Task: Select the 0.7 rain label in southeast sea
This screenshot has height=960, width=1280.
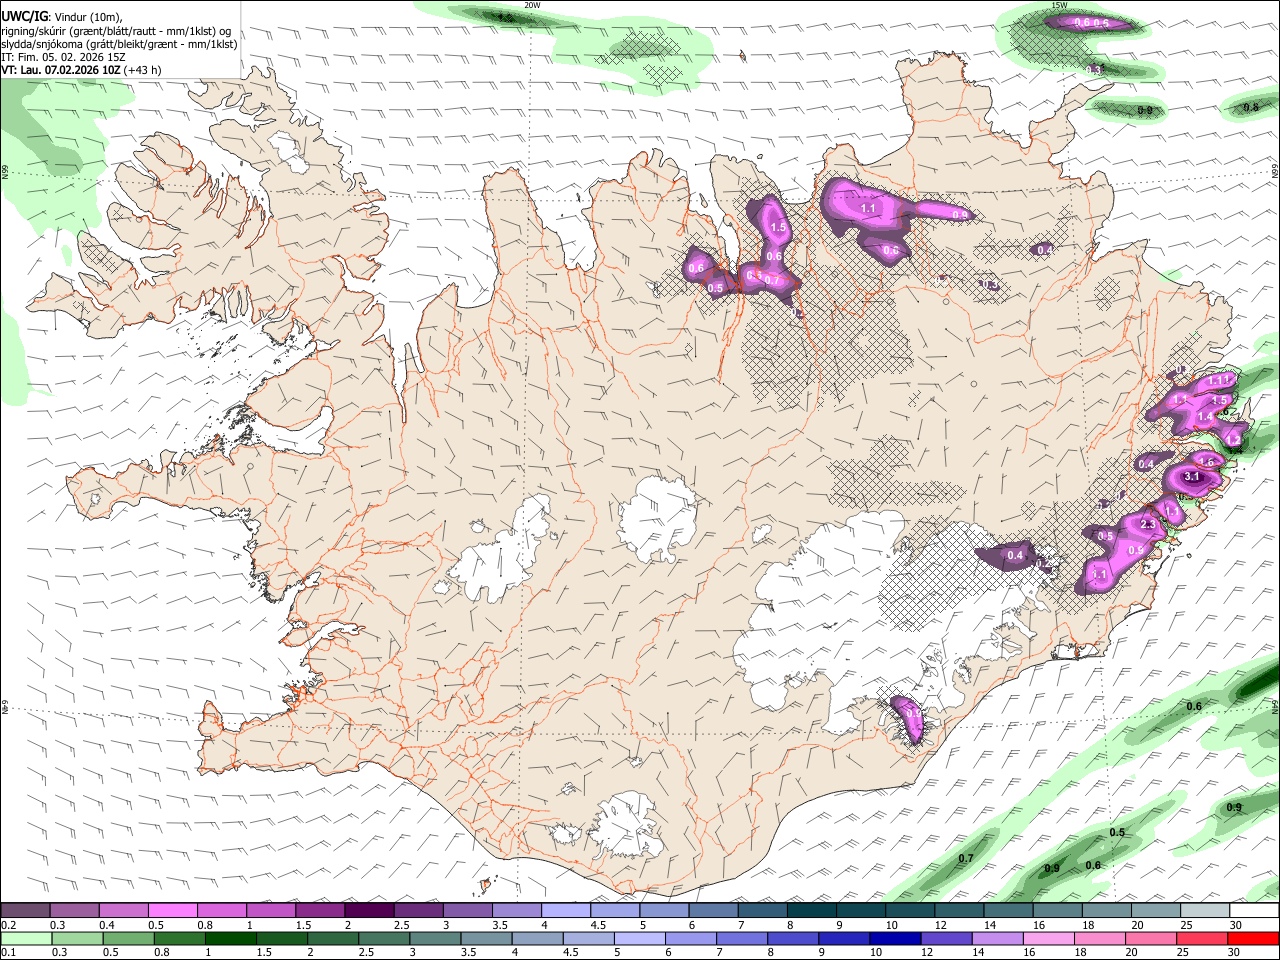Action: coord(966,859)
